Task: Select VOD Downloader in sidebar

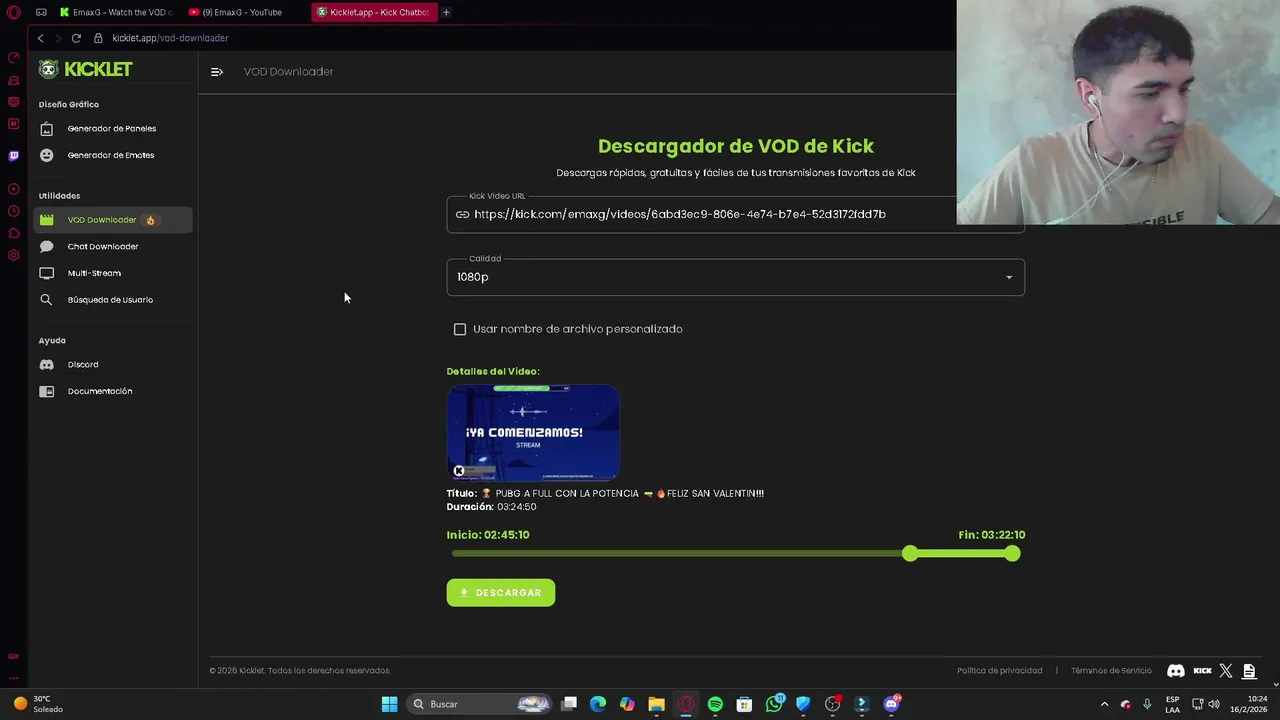Action: pyautogui.click(x=111, y=220)
